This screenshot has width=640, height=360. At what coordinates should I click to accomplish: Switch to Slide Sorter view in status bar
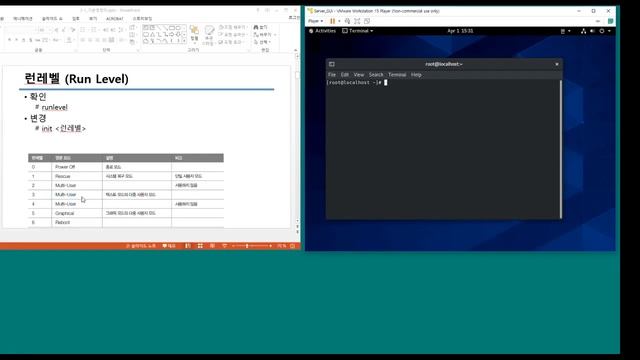pyautogui.click(x=200, y=246)
